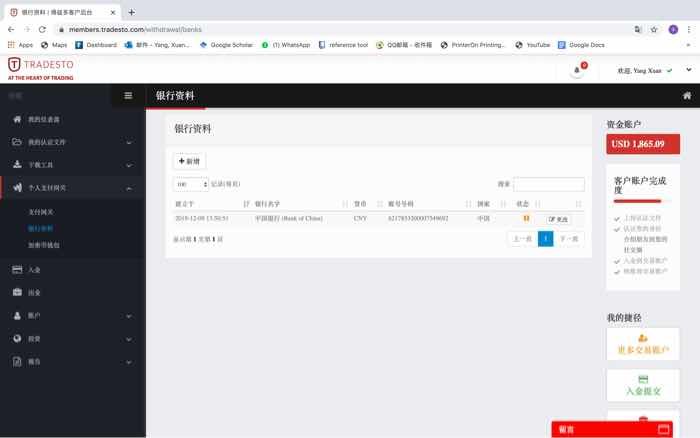Screen dimensions: 700x438
Task: Click the 入金 deposit card icon
Action: [17, 270]
